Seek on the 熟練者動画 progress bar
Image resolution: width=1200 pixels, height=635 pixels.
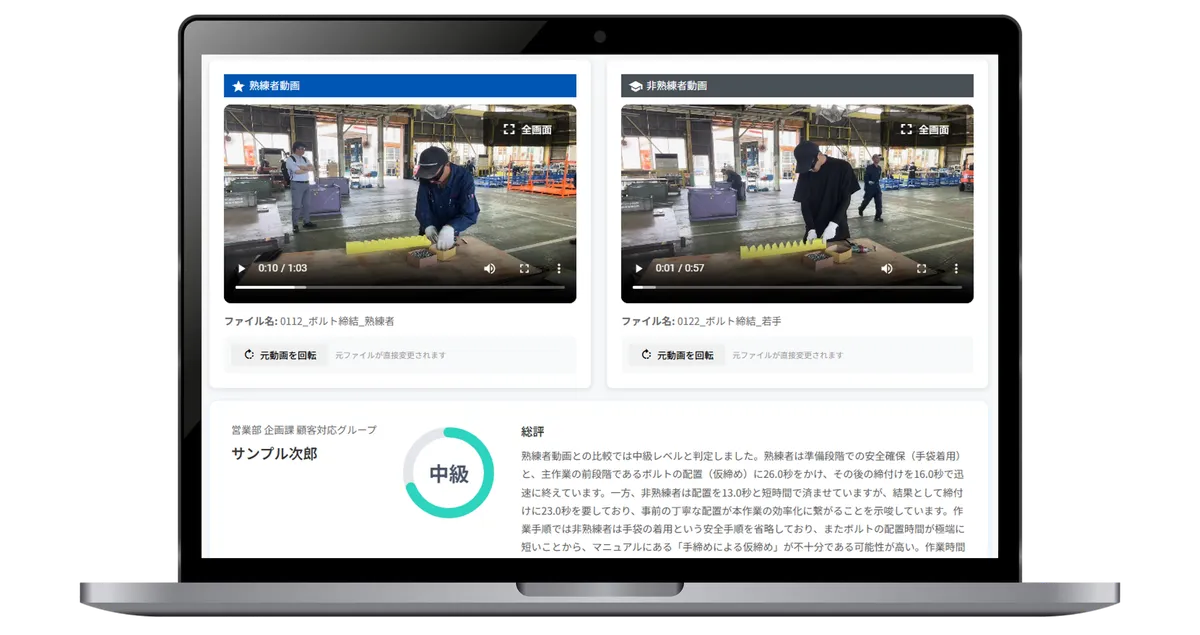[400, 288]
